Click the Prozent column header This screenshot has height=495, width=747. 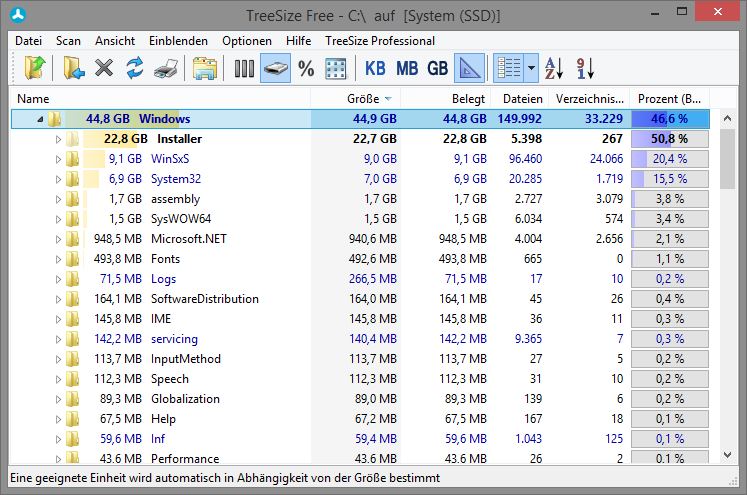click(669, 99)
